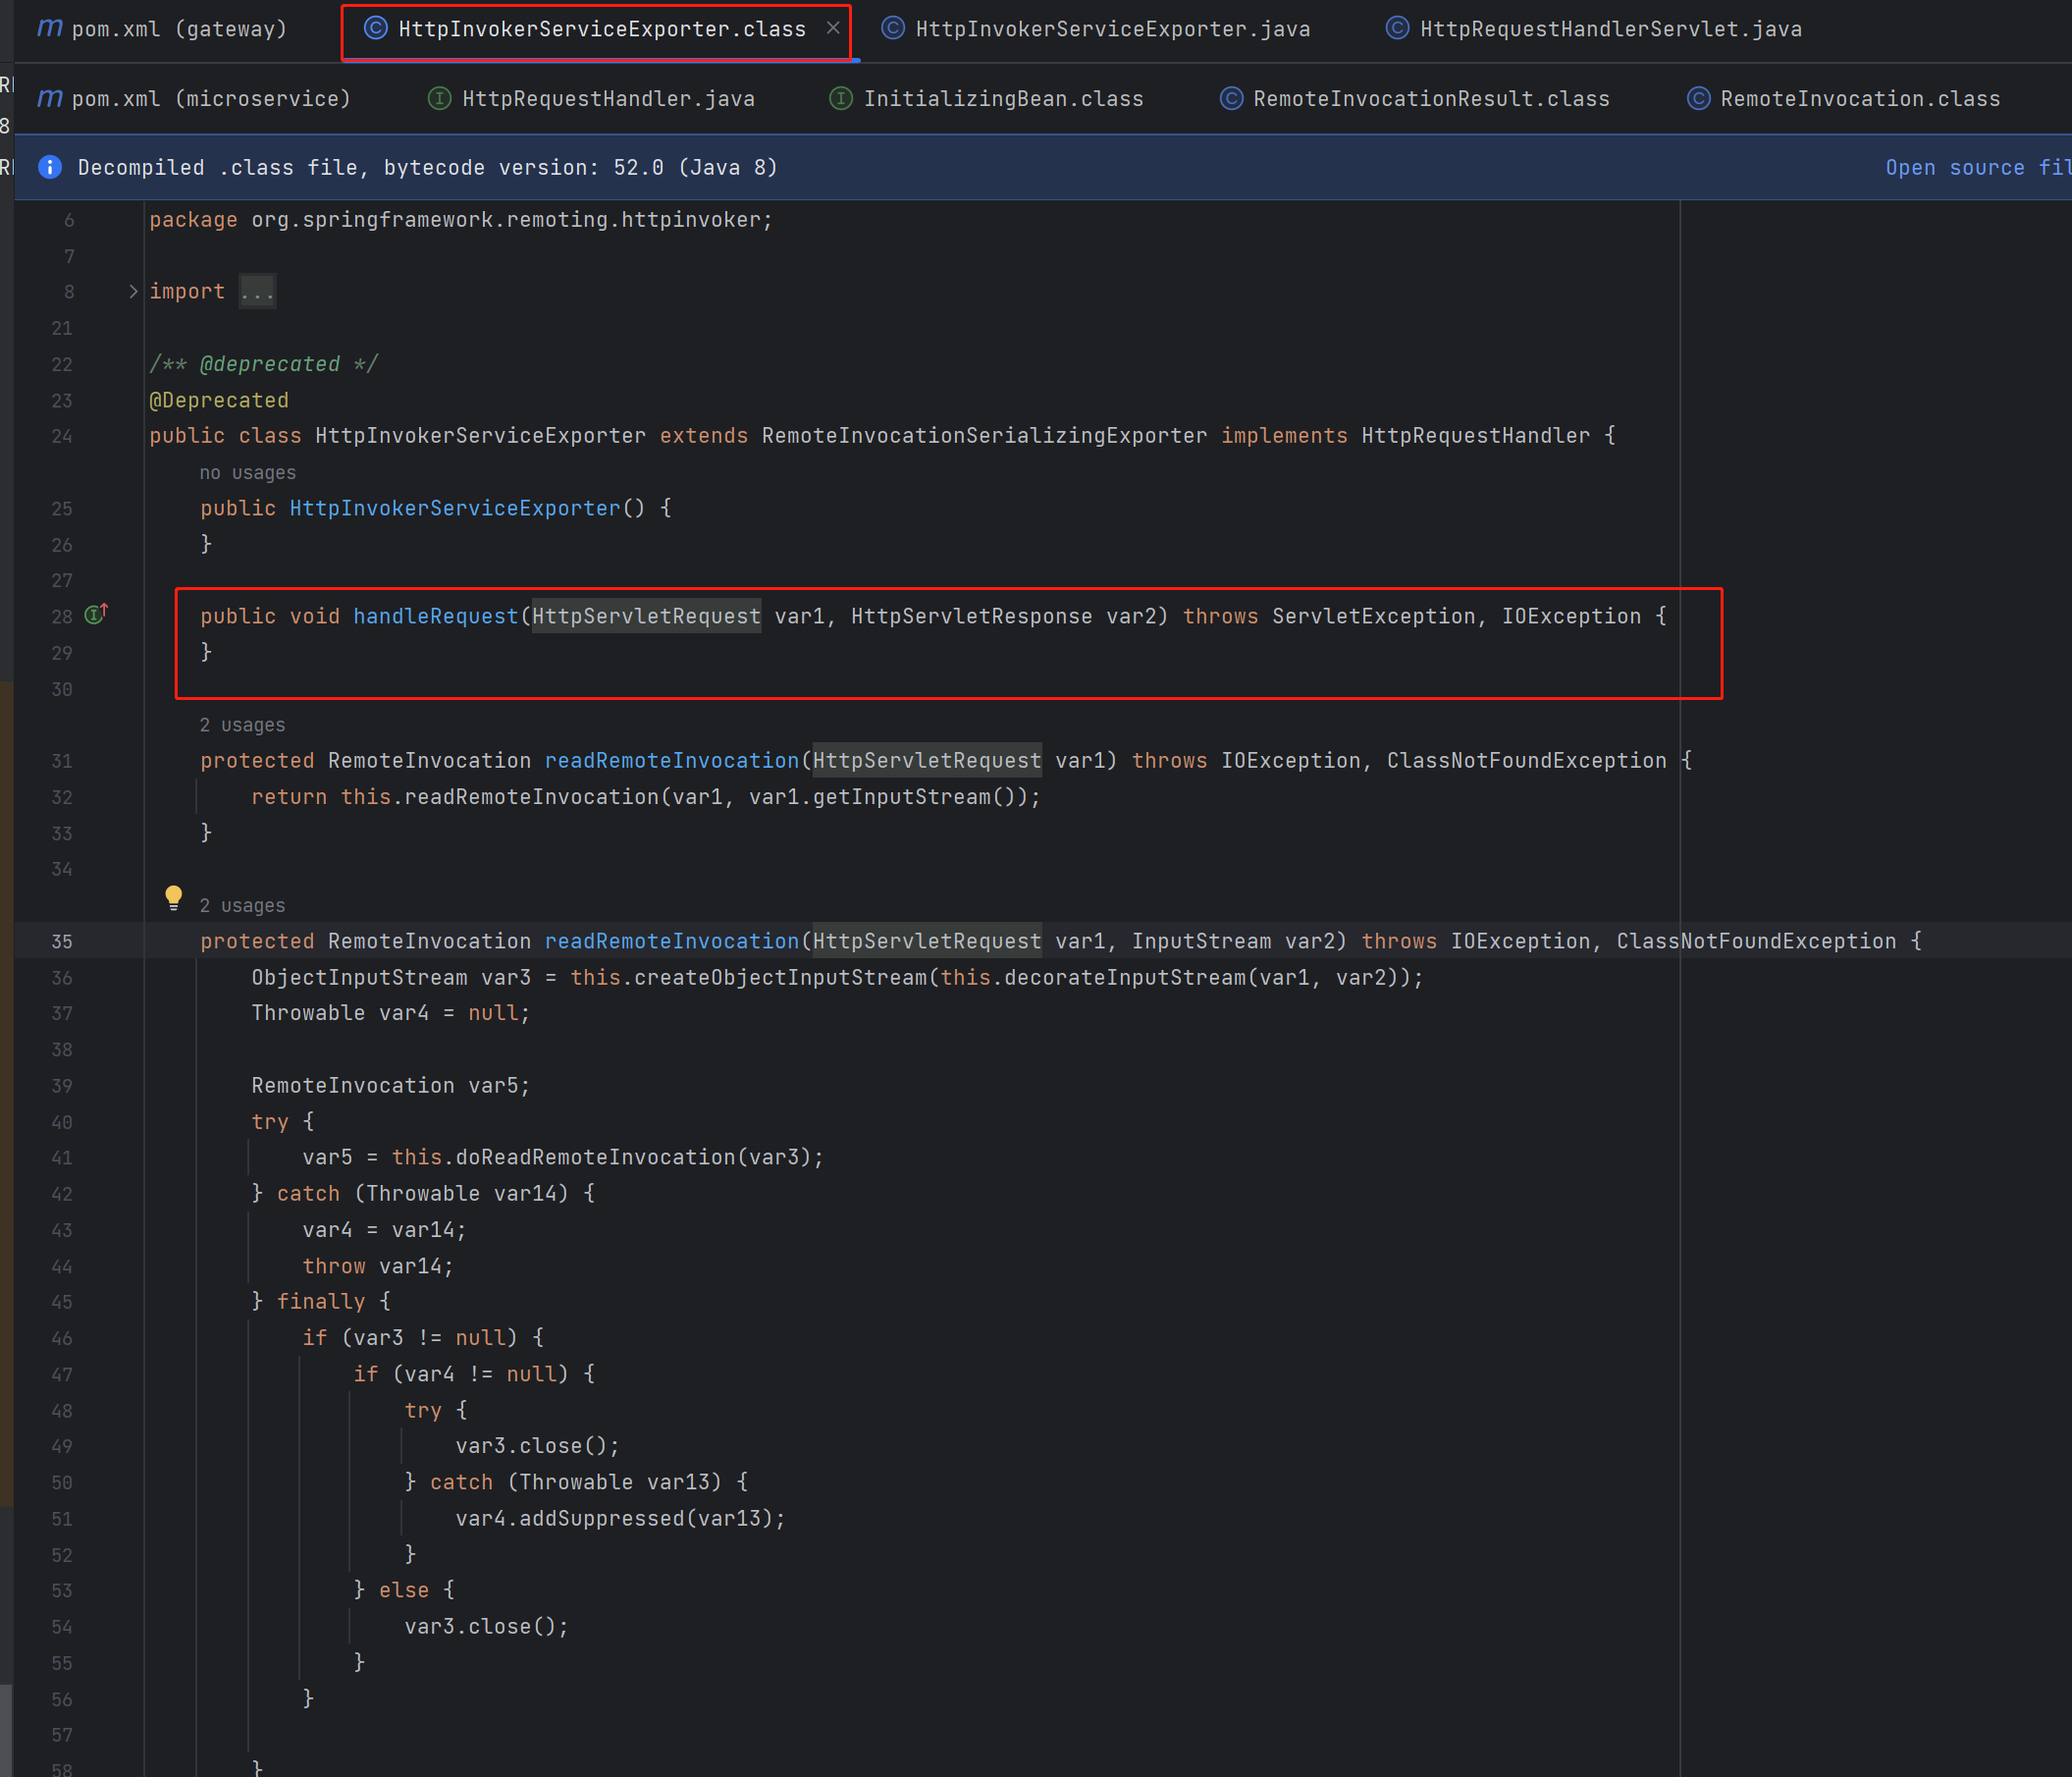
Task: Open the pom.xml (microservice) tab
Action: pyautogui.click(x=210, y=98)
